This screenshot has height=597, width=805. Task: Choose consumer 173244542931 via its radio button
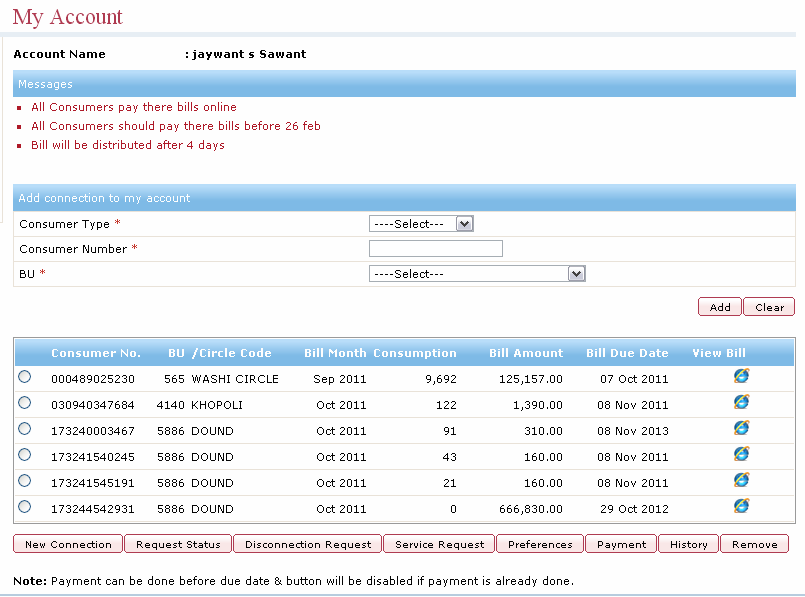click(24, 505)
